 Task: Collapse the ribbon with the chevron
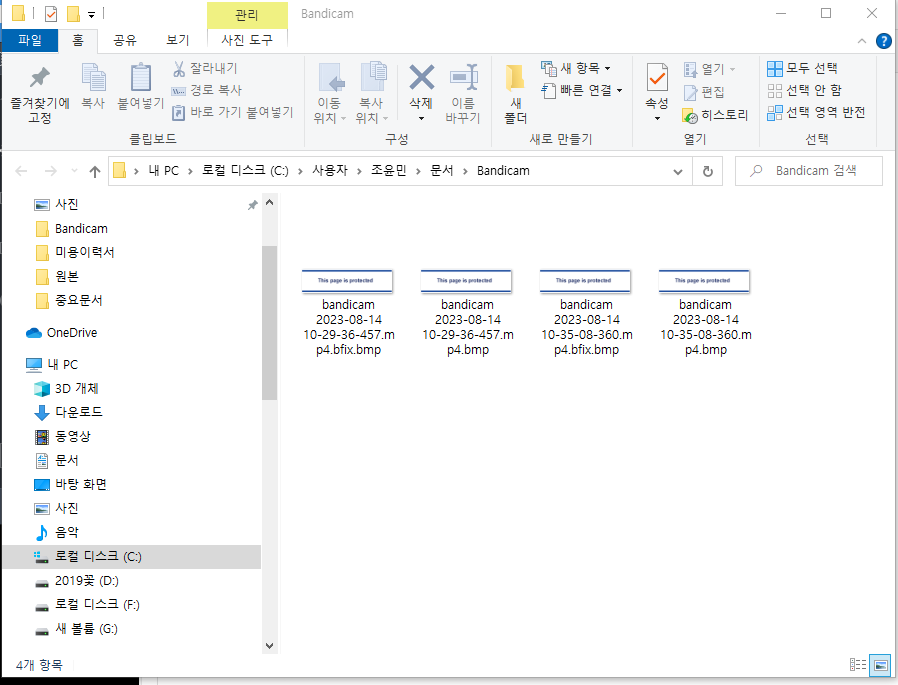pos(861,41)
